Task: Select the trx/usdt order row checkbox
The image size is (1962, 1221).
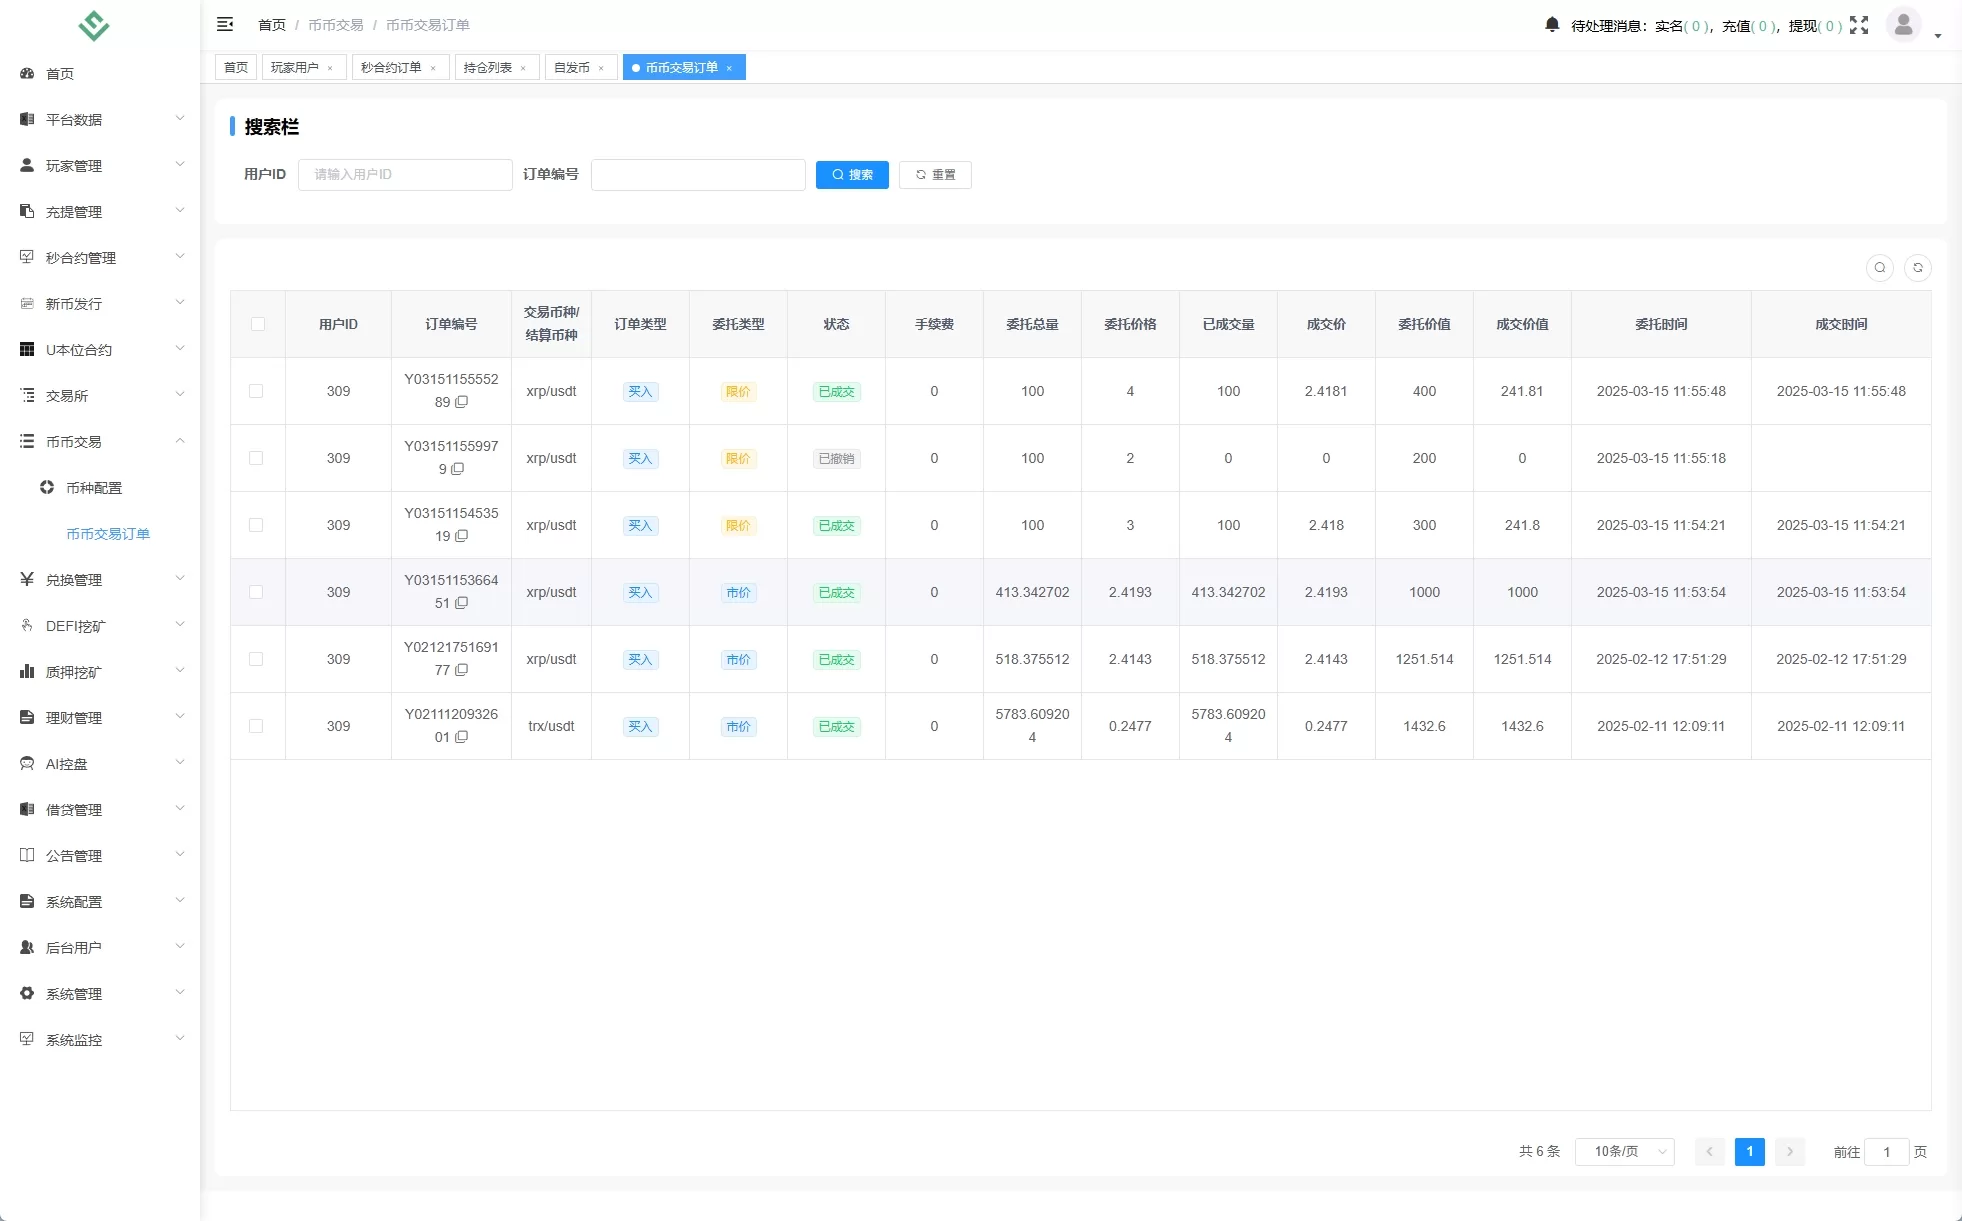Action: [x=256, y=726]
